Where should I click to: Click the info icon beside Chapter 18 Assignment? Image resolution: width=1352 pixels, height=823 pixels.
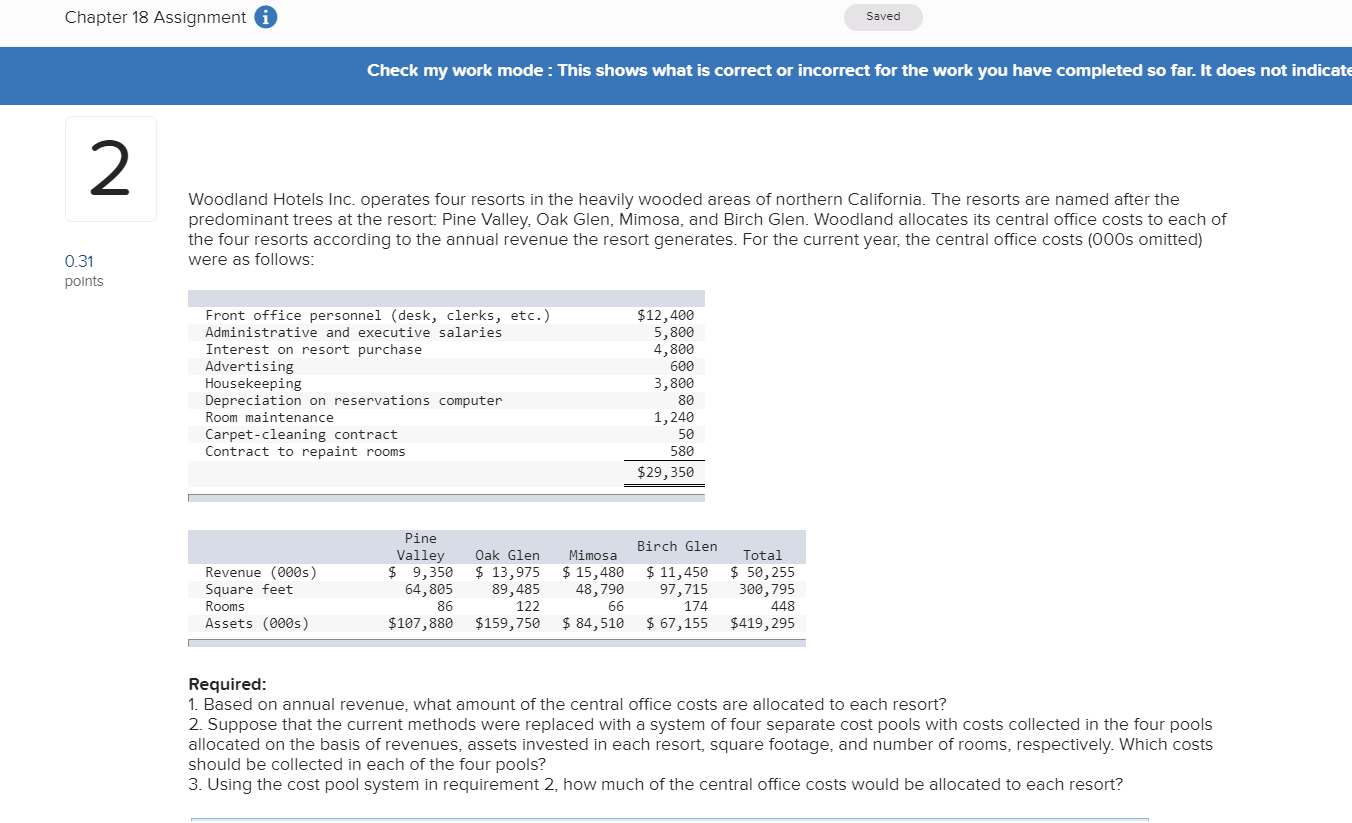click(x=267, y=18)
